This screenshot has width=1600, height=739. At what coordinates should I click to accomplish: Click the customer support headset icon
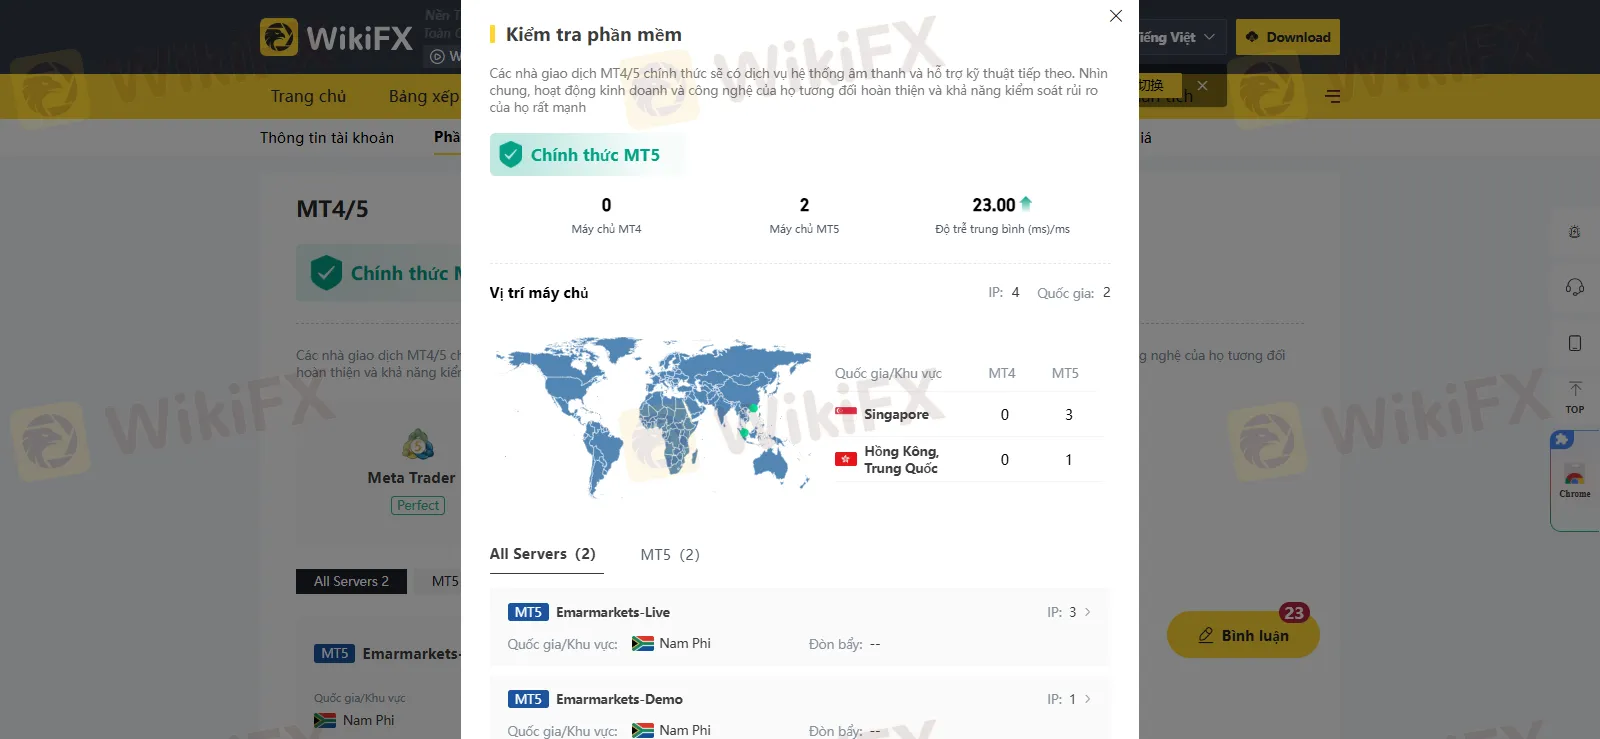(1574, 287)
